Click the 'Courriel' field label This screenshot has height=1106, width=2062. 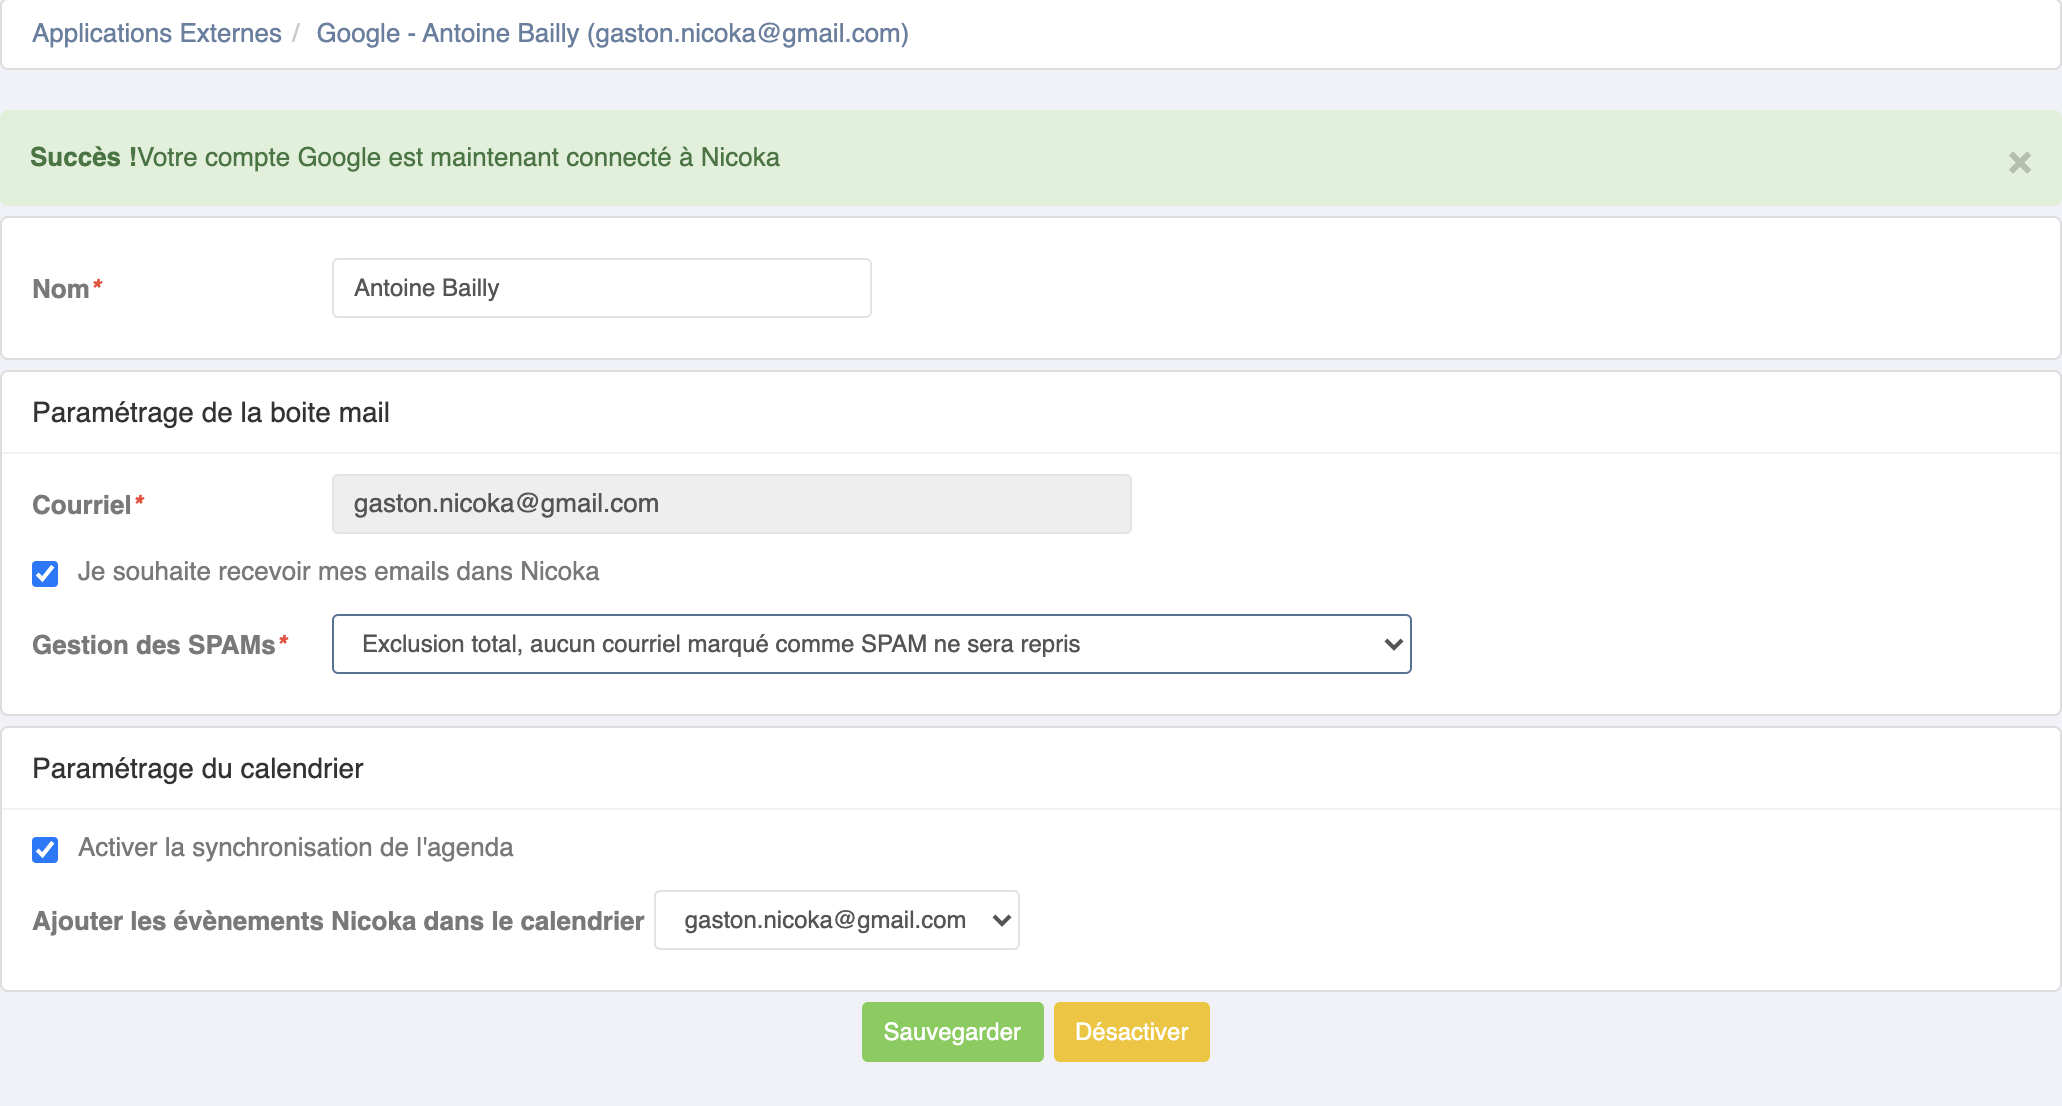(82, 505)
